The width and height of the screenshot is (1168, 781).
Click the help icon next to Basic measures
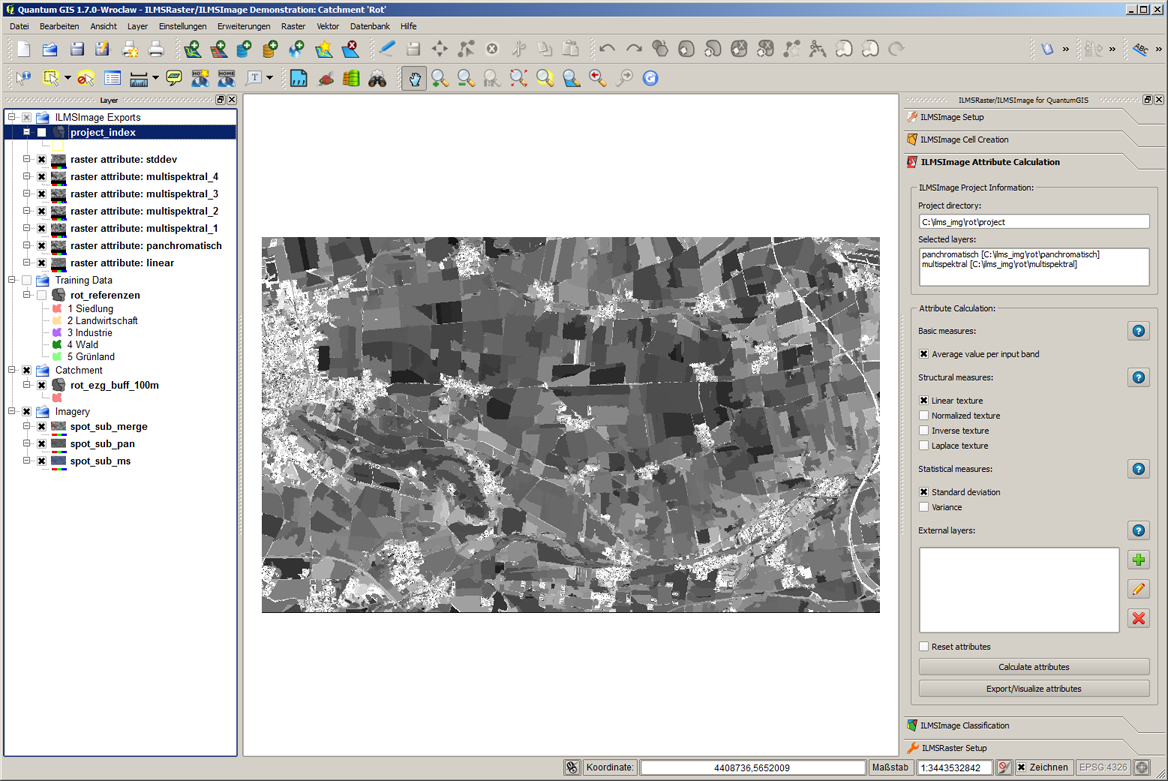click(1138, 331)
